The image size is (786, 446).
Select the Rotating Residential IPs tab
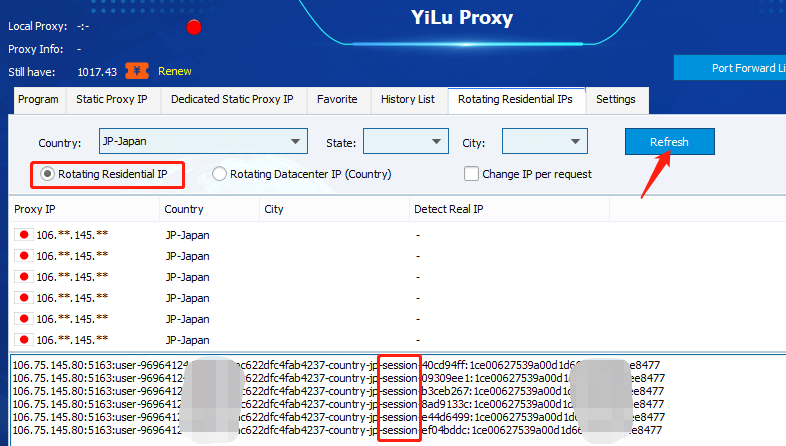pos(515,99)
